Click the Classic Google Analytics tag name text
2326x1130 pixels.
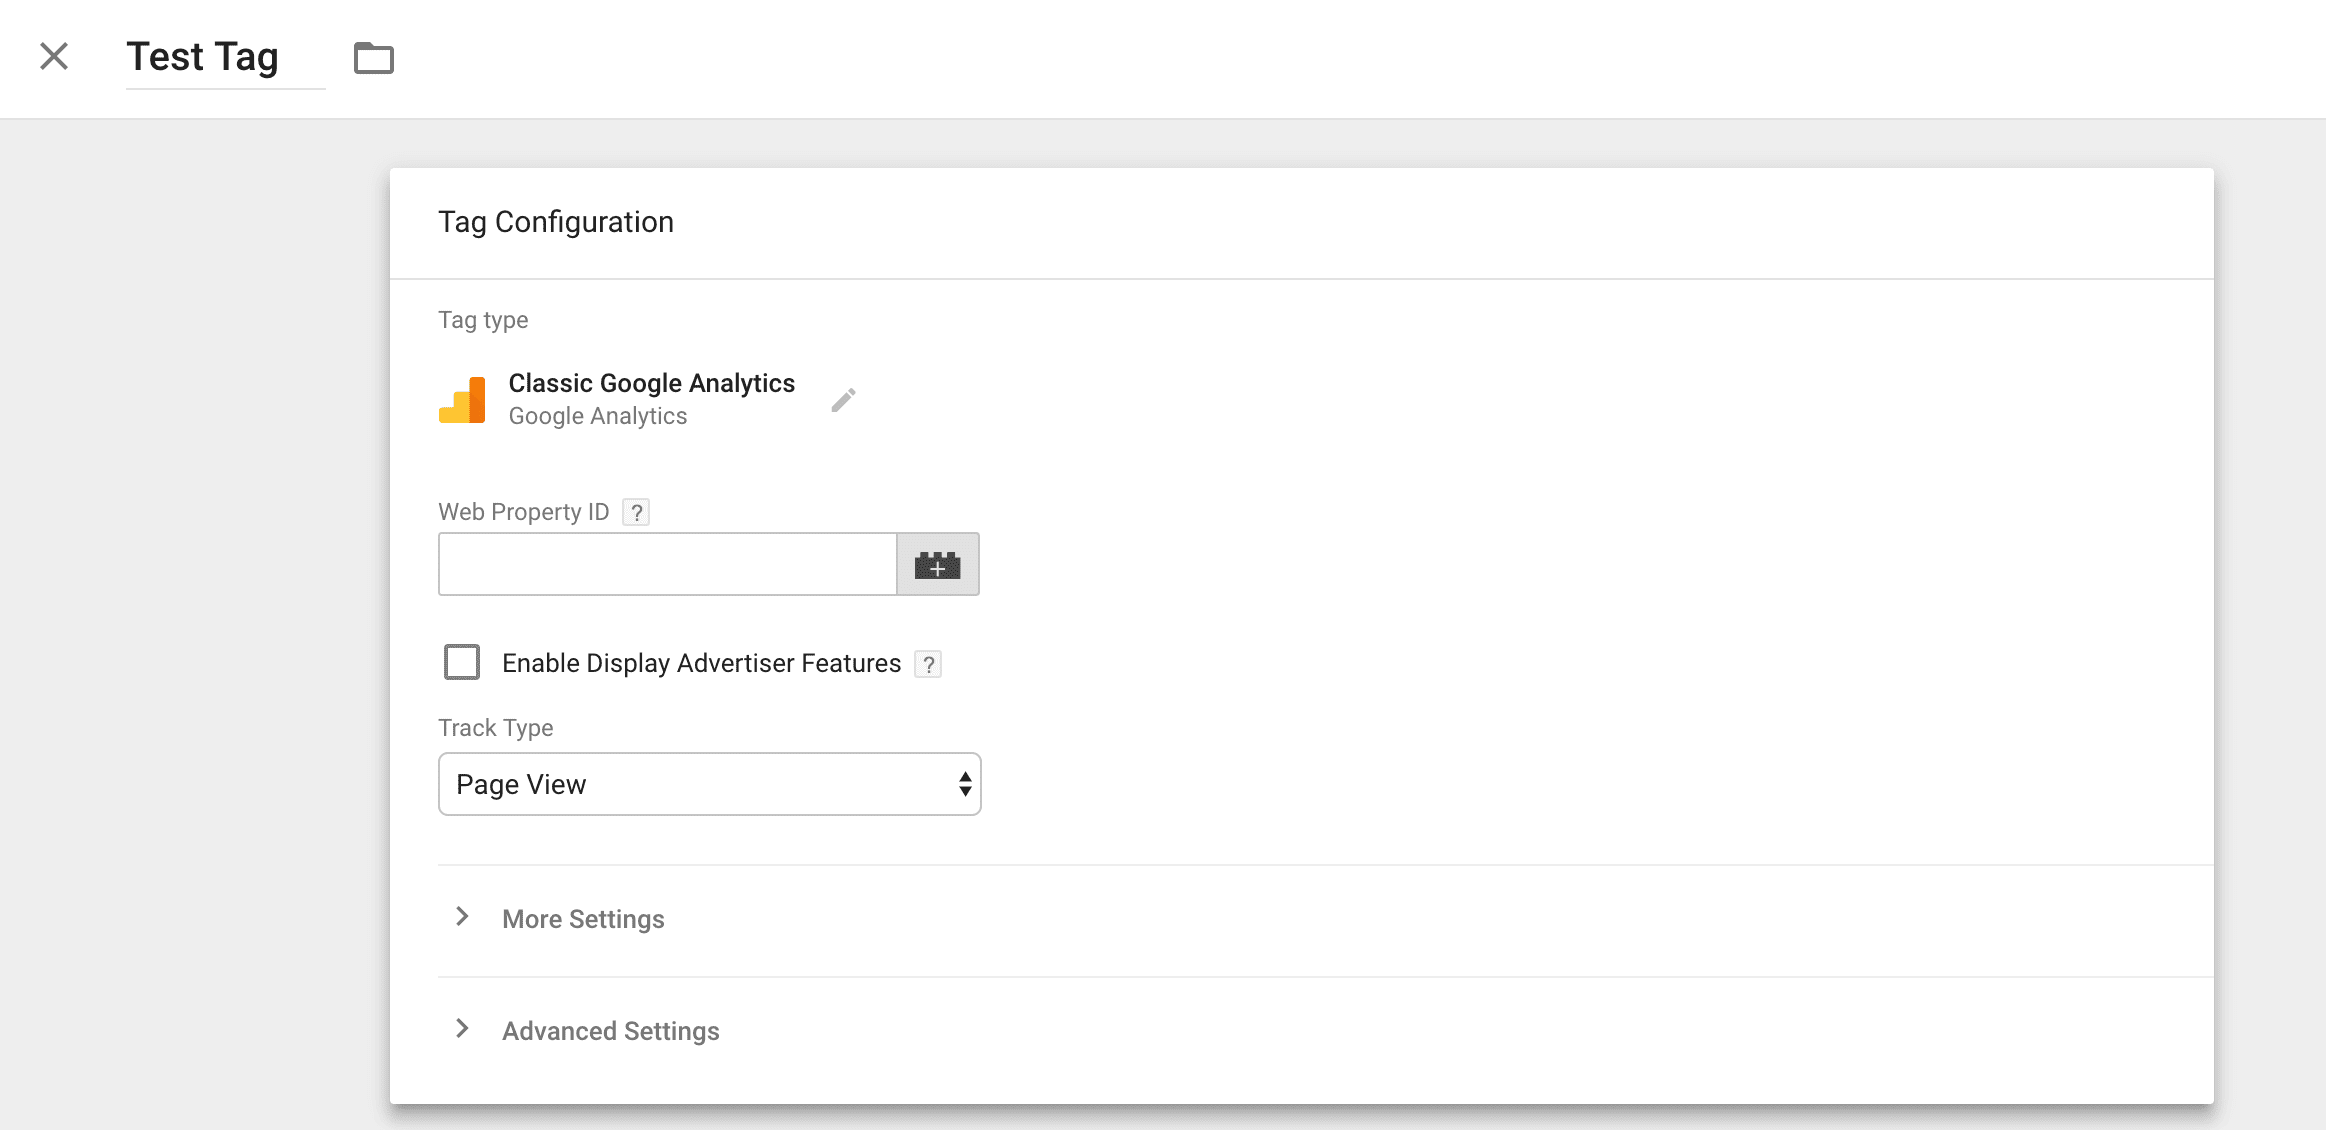[651, 383]
